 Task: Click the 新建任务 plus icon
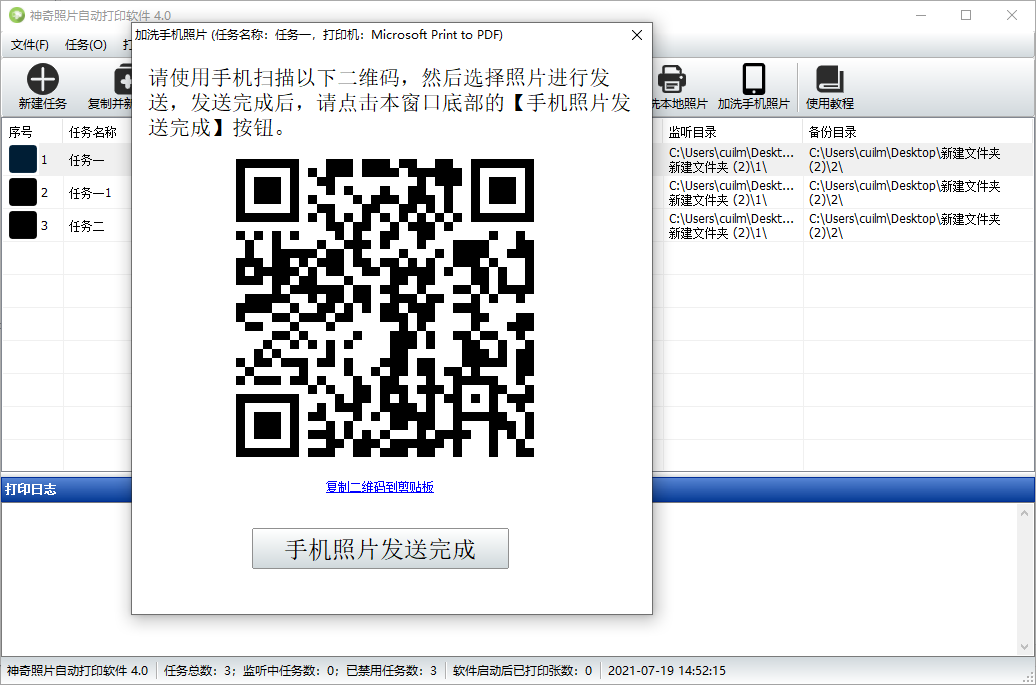pyautogui.click(x=43, y=80)
